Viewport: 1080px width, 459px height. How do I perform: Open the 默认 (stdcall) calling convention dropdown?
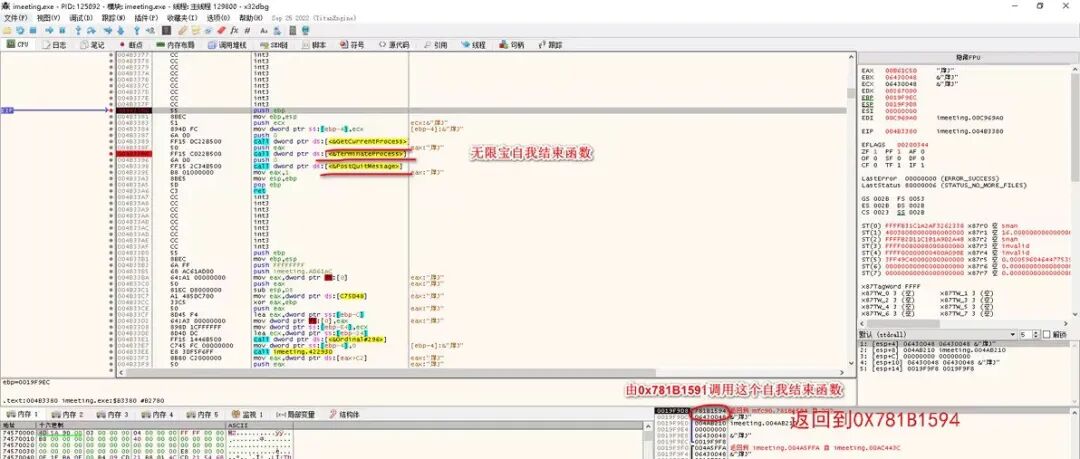tap(937, 334)
